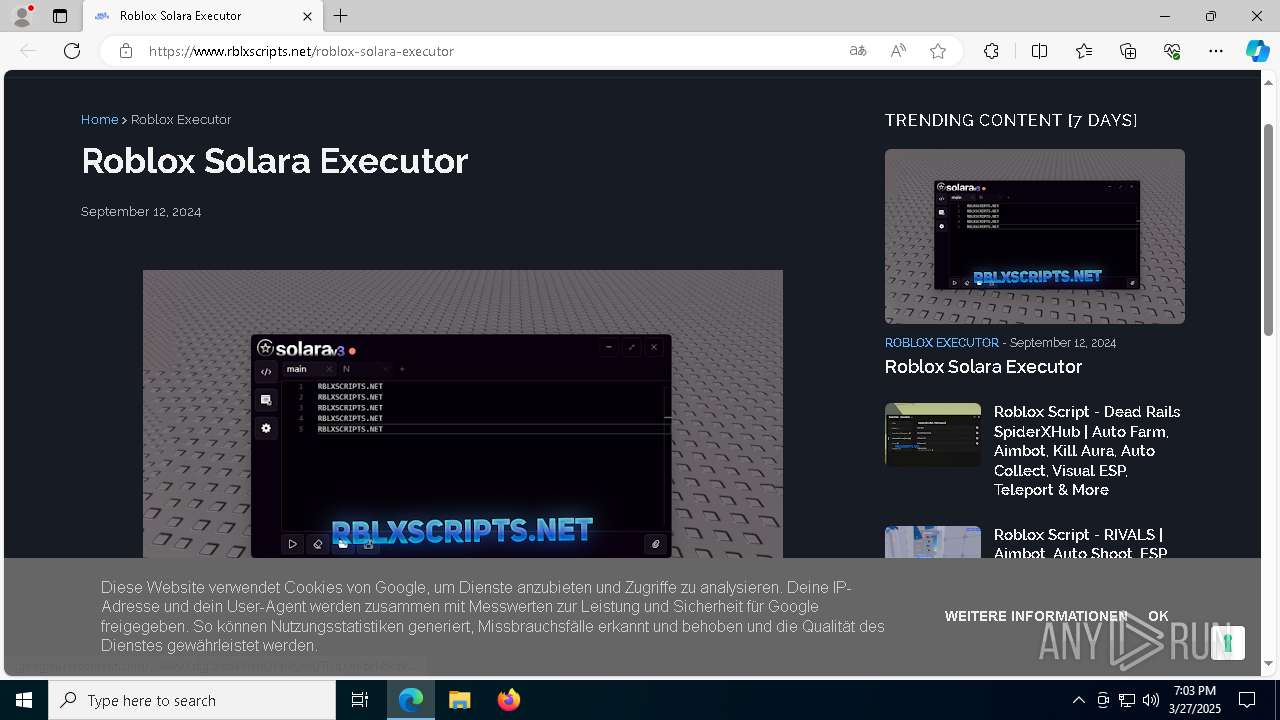Image resolution: width=1280 pixels, height=720 pixels.
Task: Click the September 12, 2024 post date
Action: coord(141,212)
